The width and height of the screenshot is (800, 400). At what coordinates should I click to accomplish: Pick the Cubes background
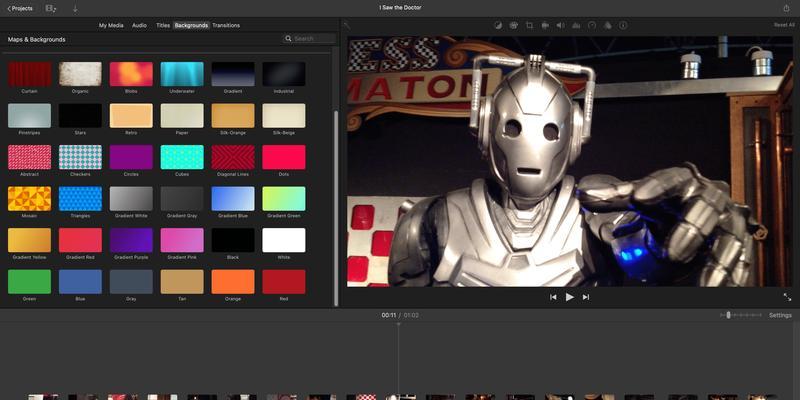(182, 157)
